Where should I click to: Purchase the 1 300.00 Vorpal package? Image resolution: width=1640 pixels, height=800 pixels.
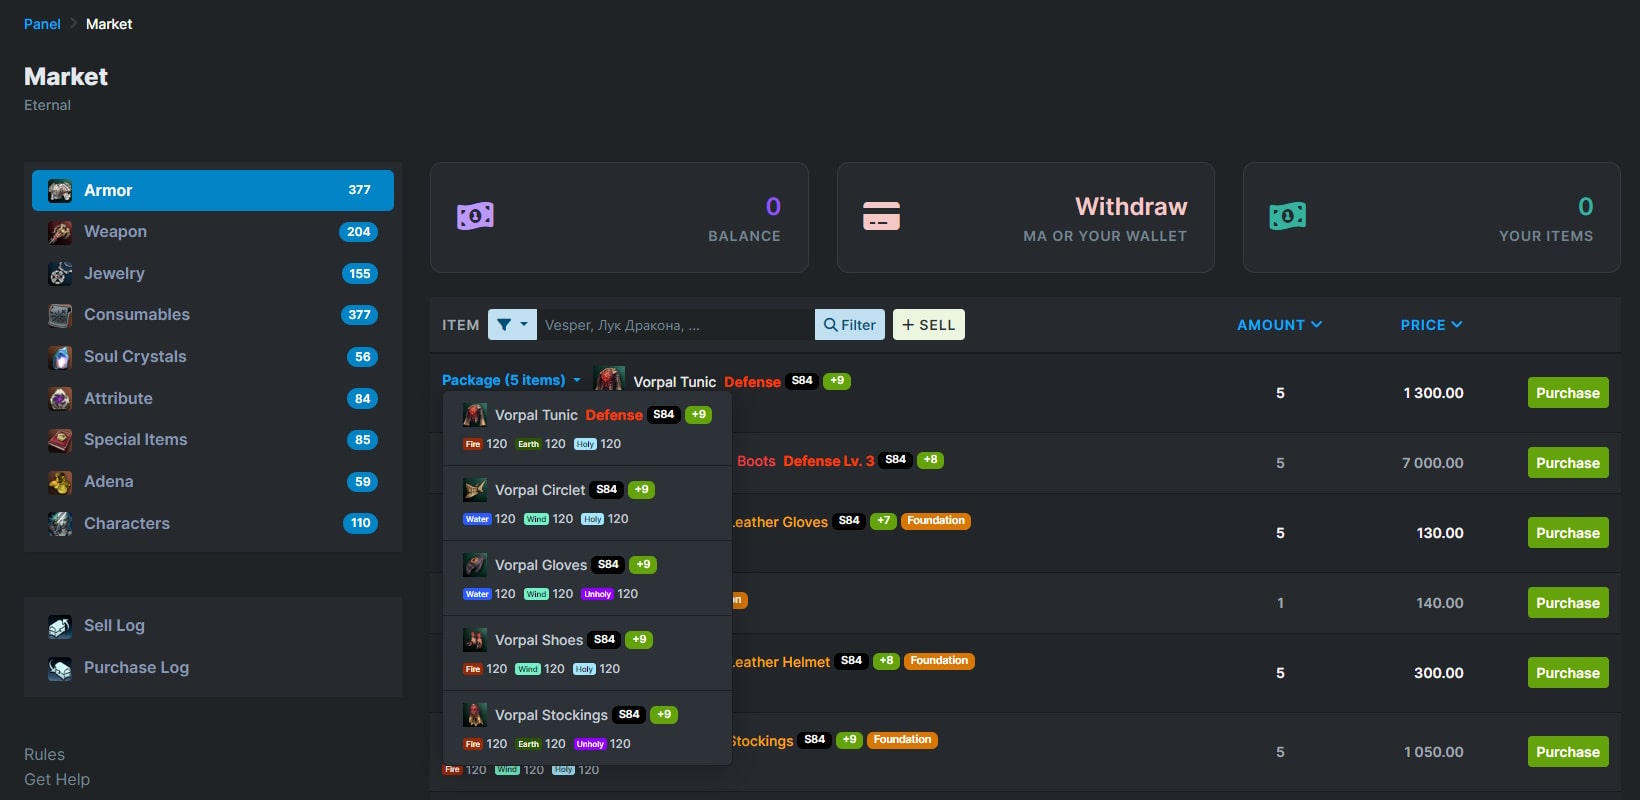(x=1567, y=393)
